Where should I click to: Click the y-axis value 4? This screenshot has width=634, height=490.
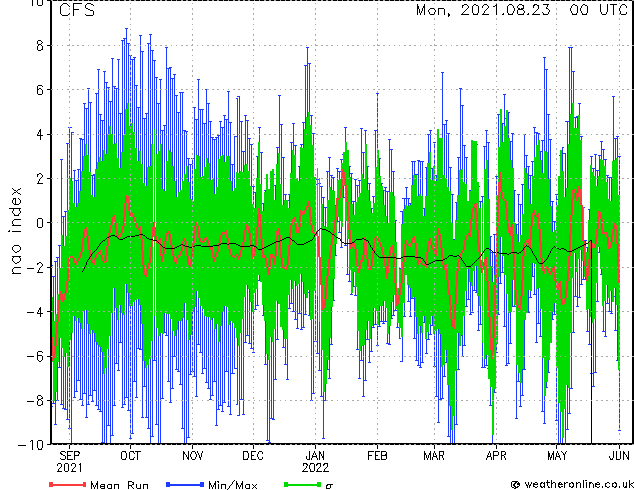point(40,135)
